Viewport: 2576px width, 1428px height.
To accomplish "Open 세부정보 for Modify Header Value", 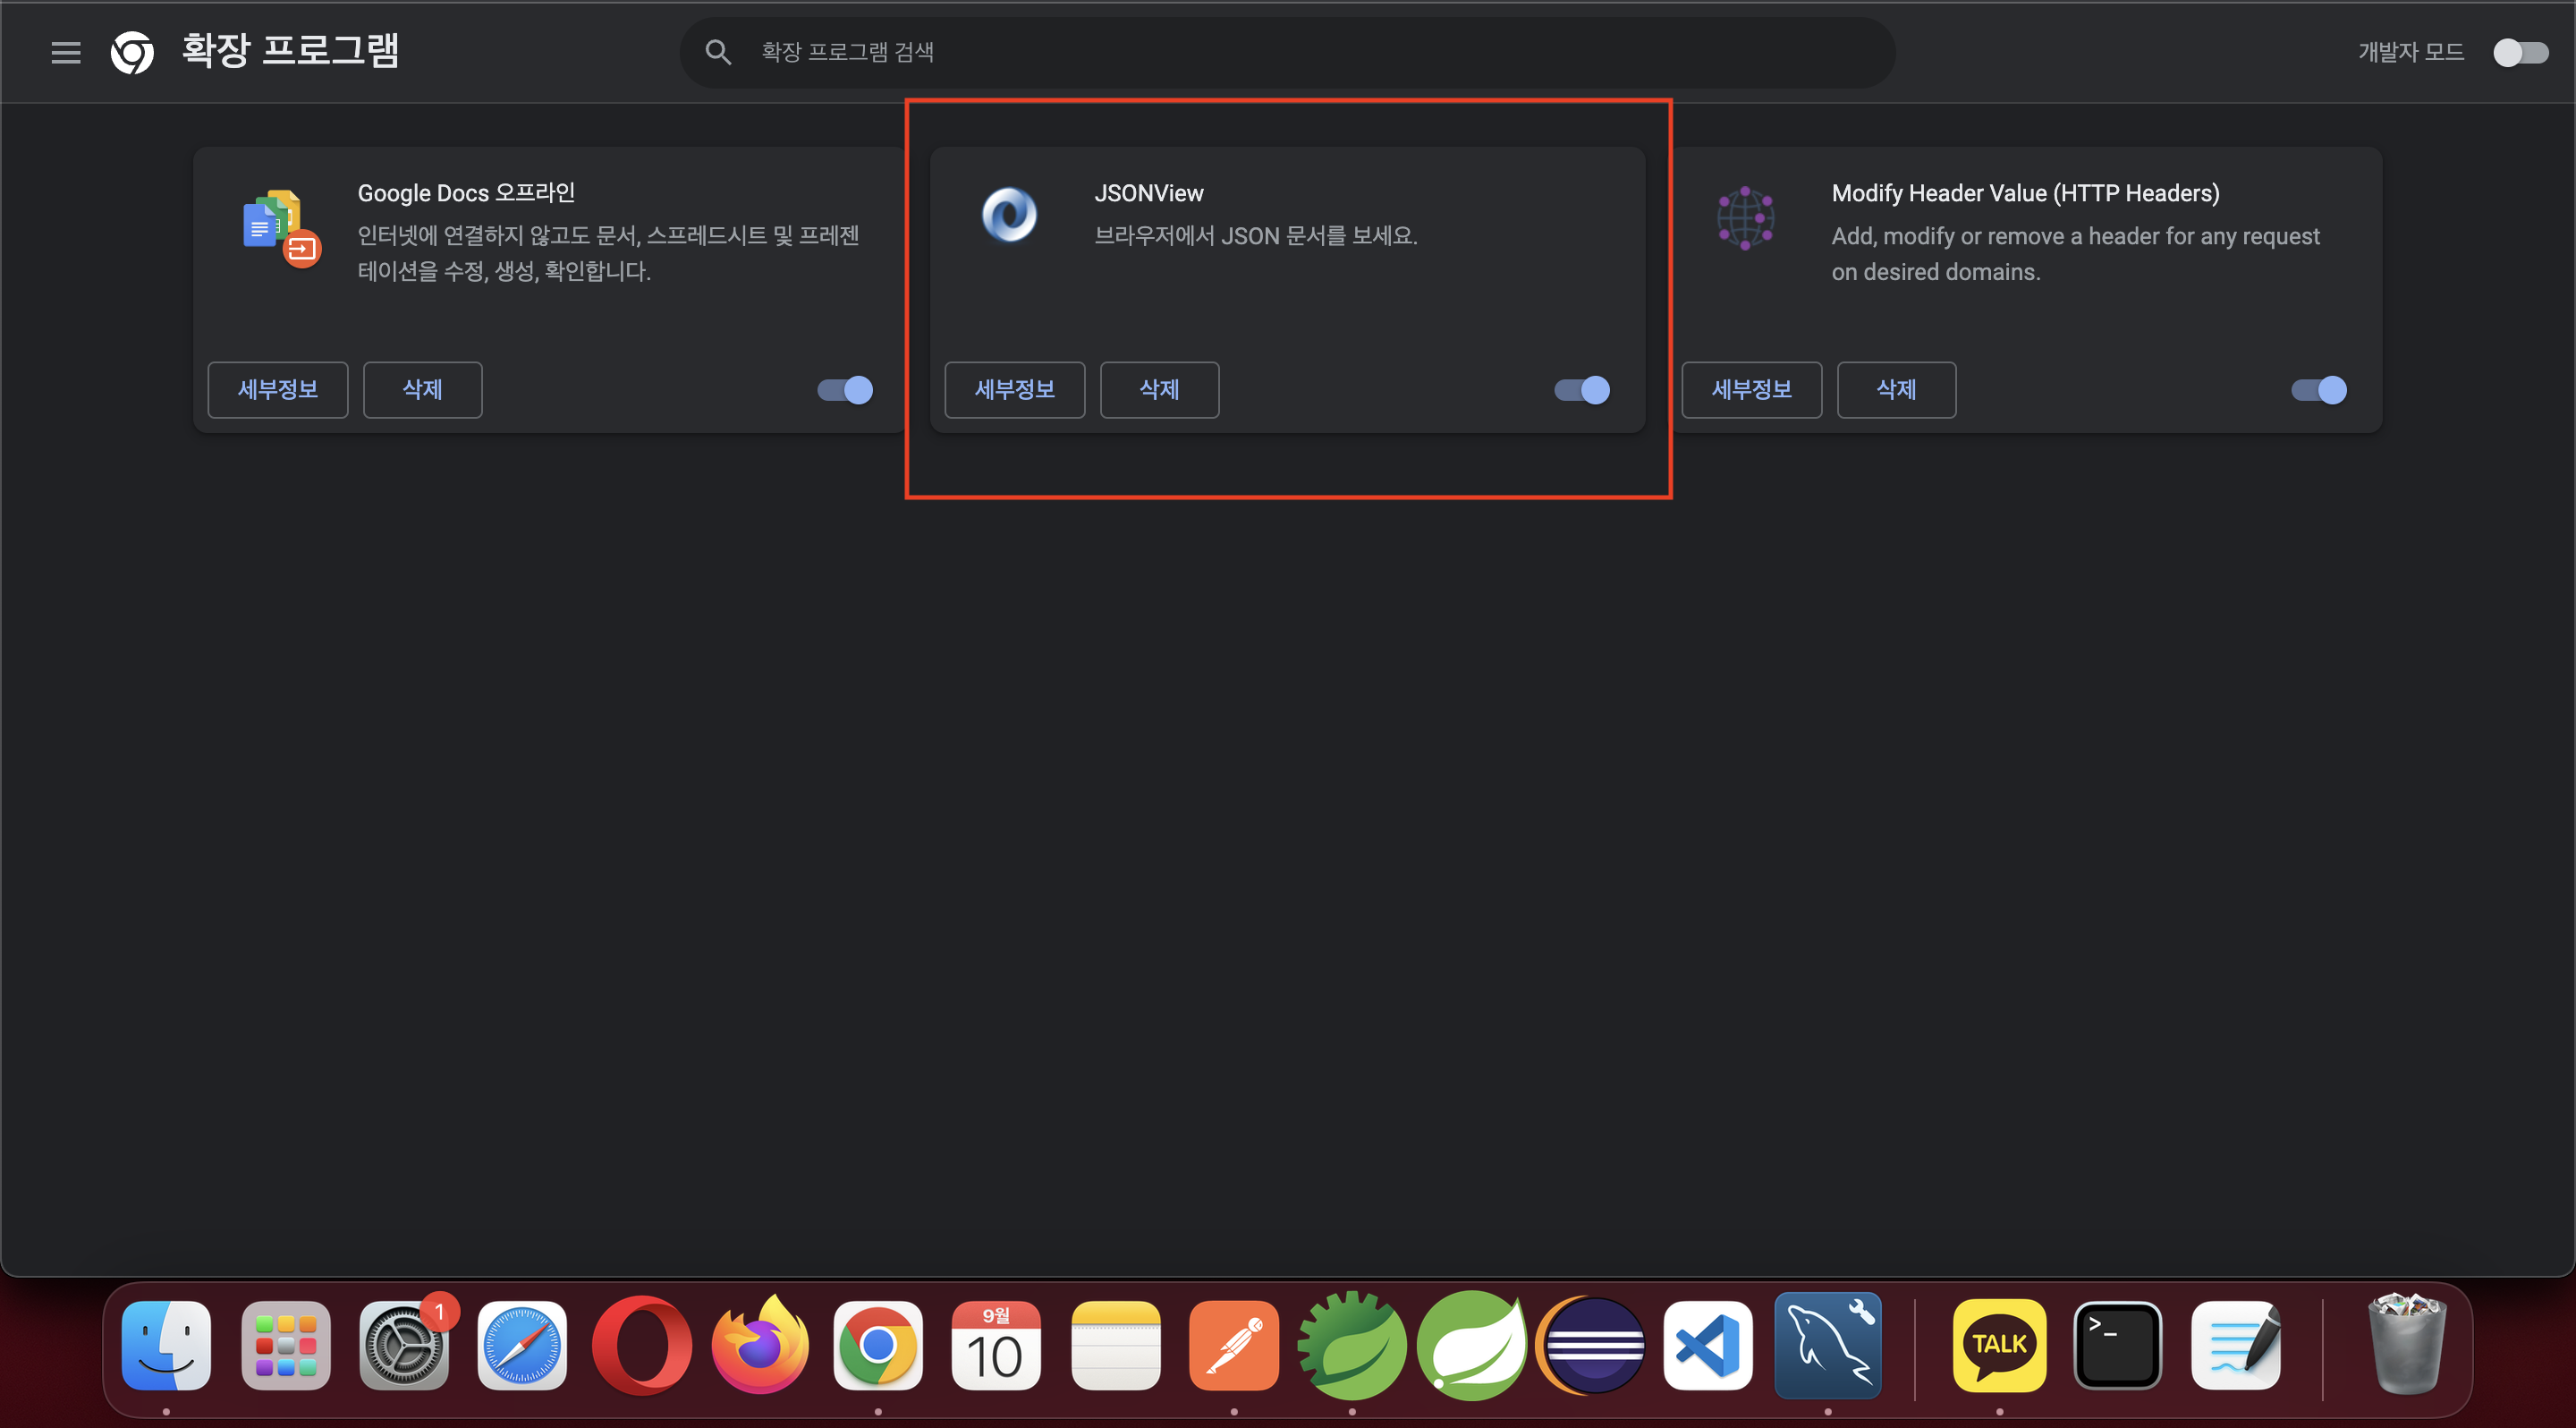I will click(x=1751, y=390).
